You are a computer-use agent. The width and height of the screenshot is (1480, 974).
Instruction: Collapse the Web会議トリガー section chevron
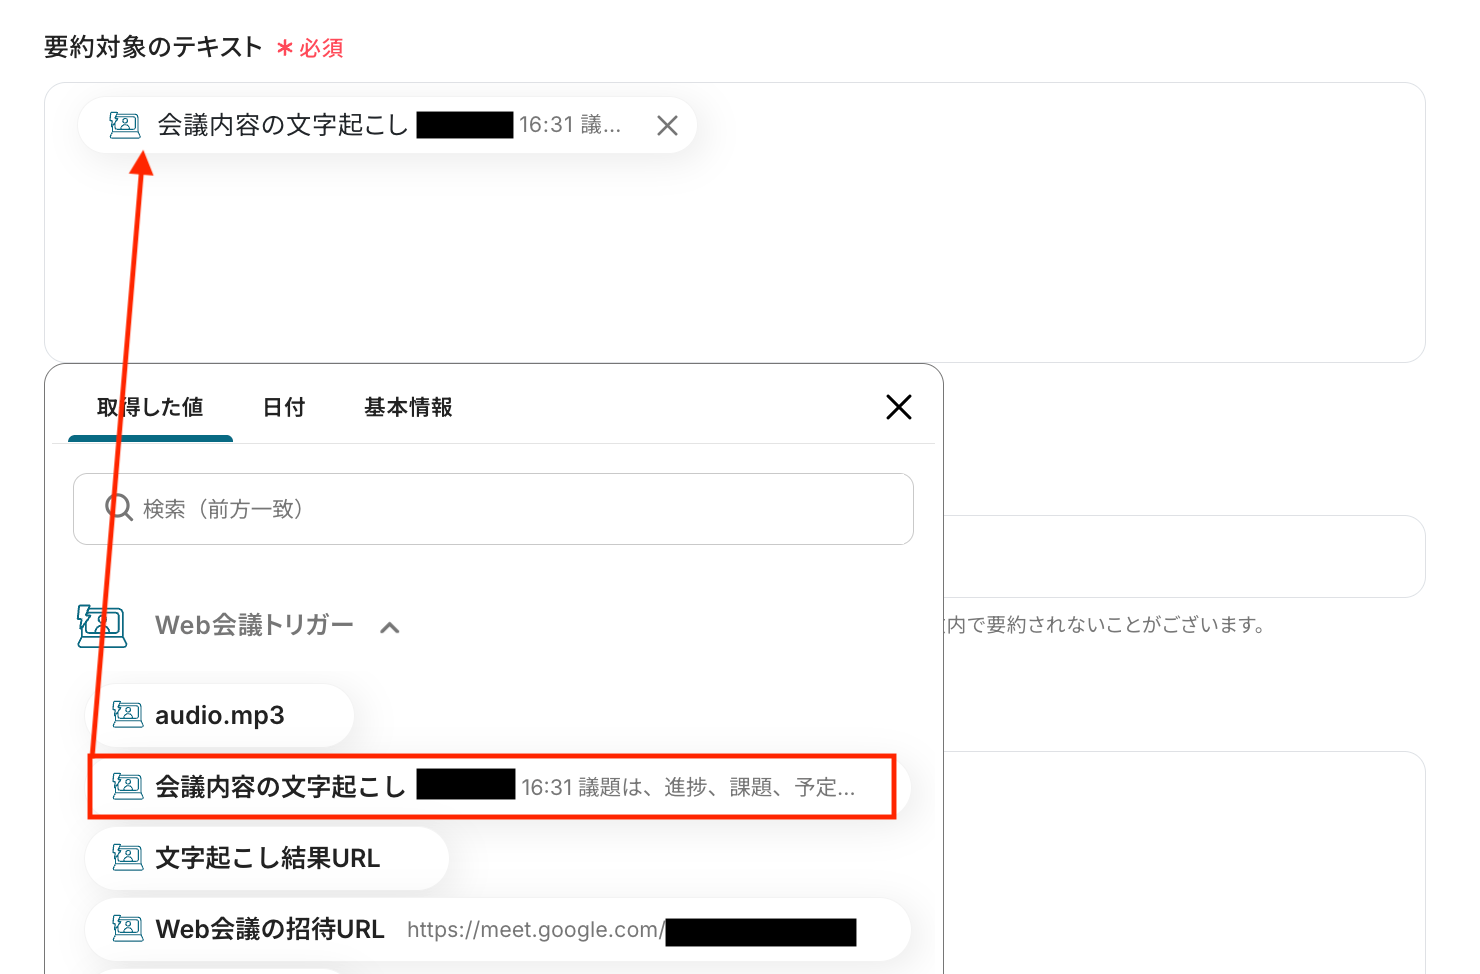[x=390, y=627]
